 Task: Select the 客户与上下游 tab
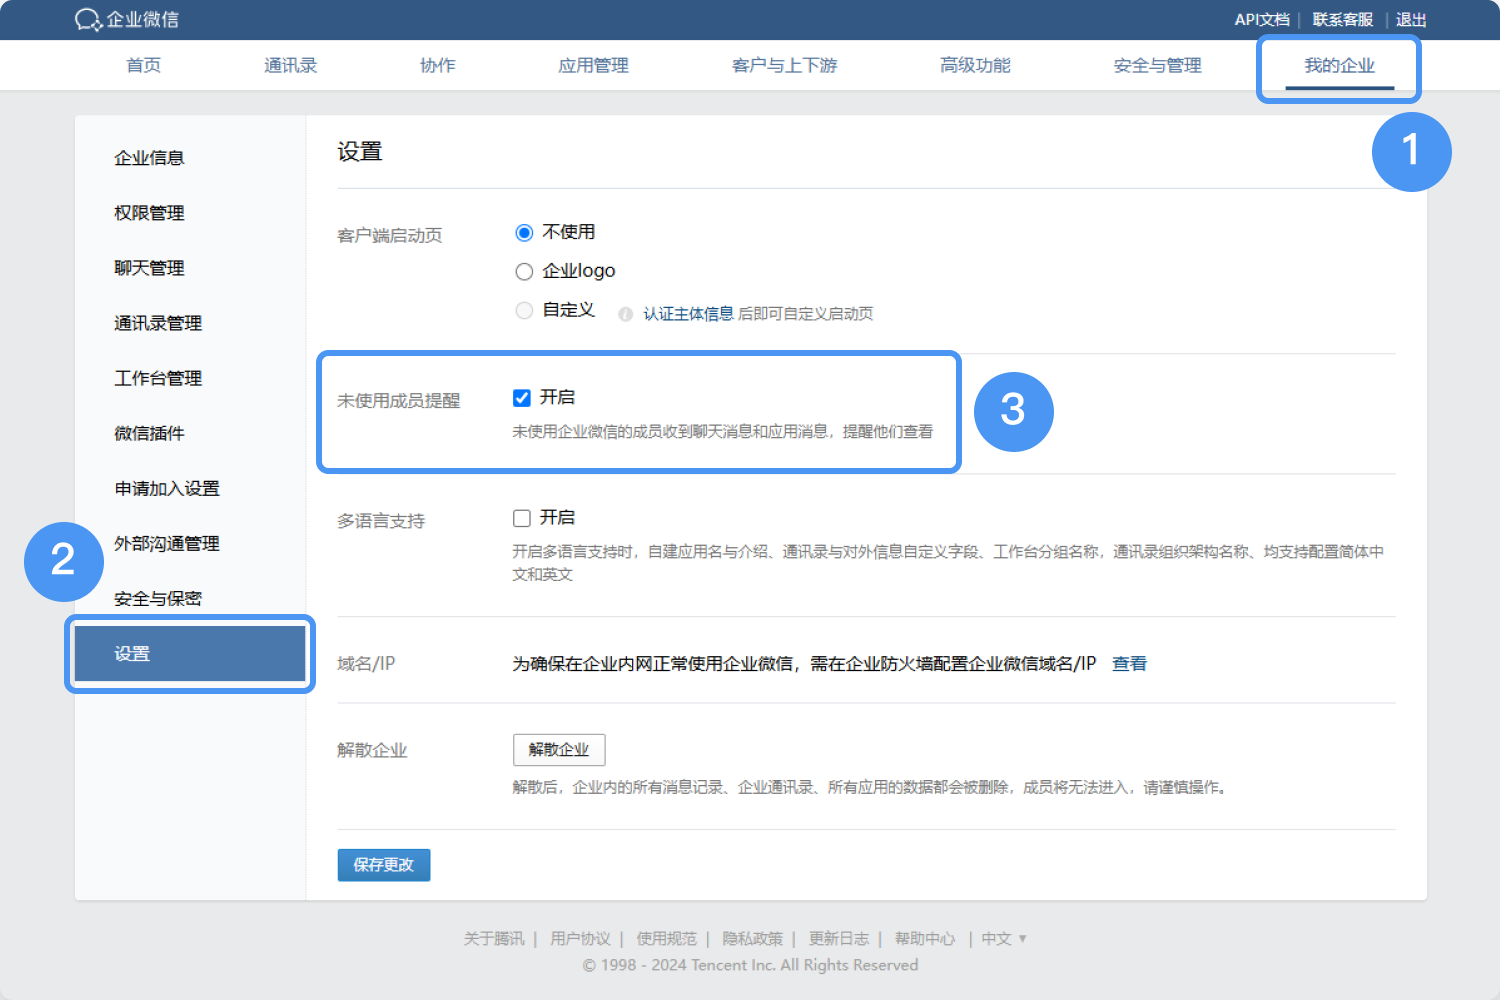click(x=784, y=65)
